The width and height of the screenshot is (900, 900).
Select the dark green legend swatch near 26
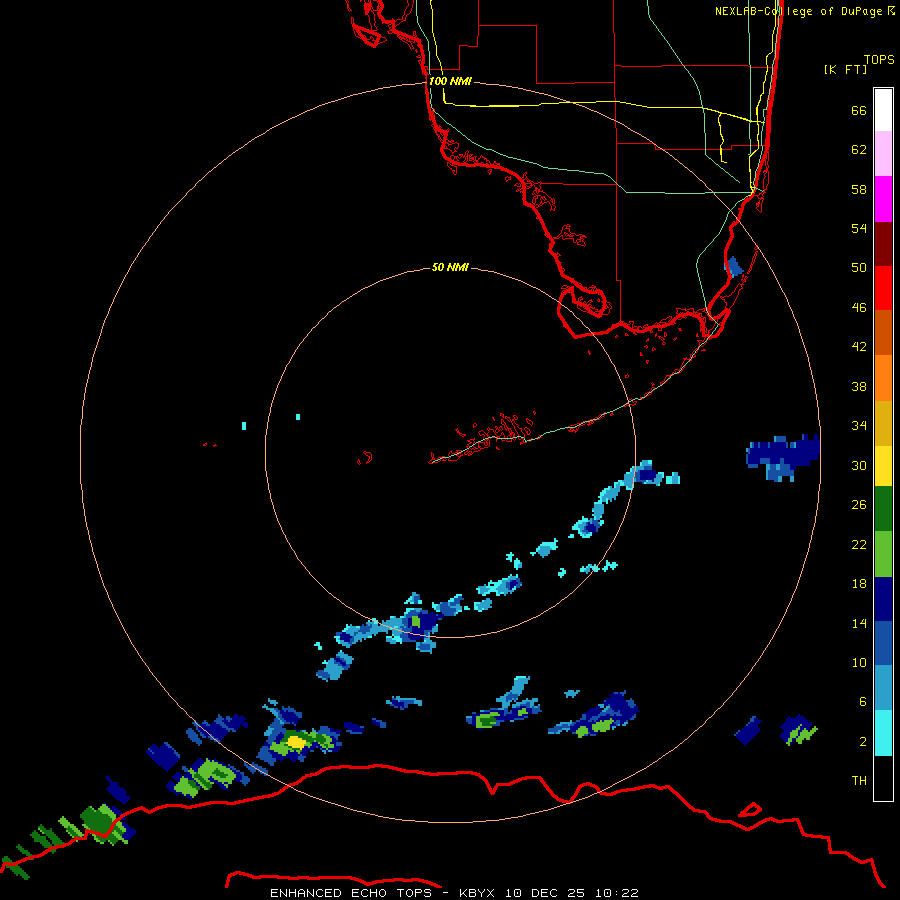(x=883, y=509)
